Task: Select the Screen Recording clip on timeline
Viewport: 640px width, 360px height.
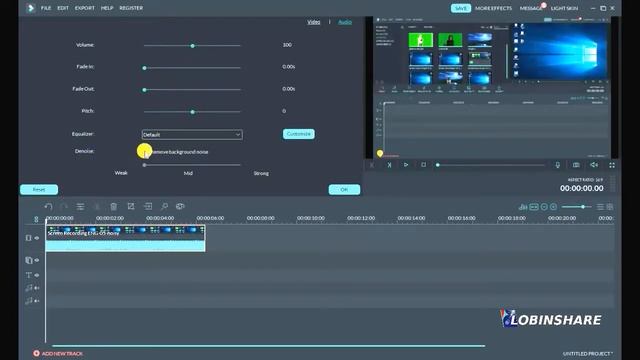Action: [x=125, y=238]
